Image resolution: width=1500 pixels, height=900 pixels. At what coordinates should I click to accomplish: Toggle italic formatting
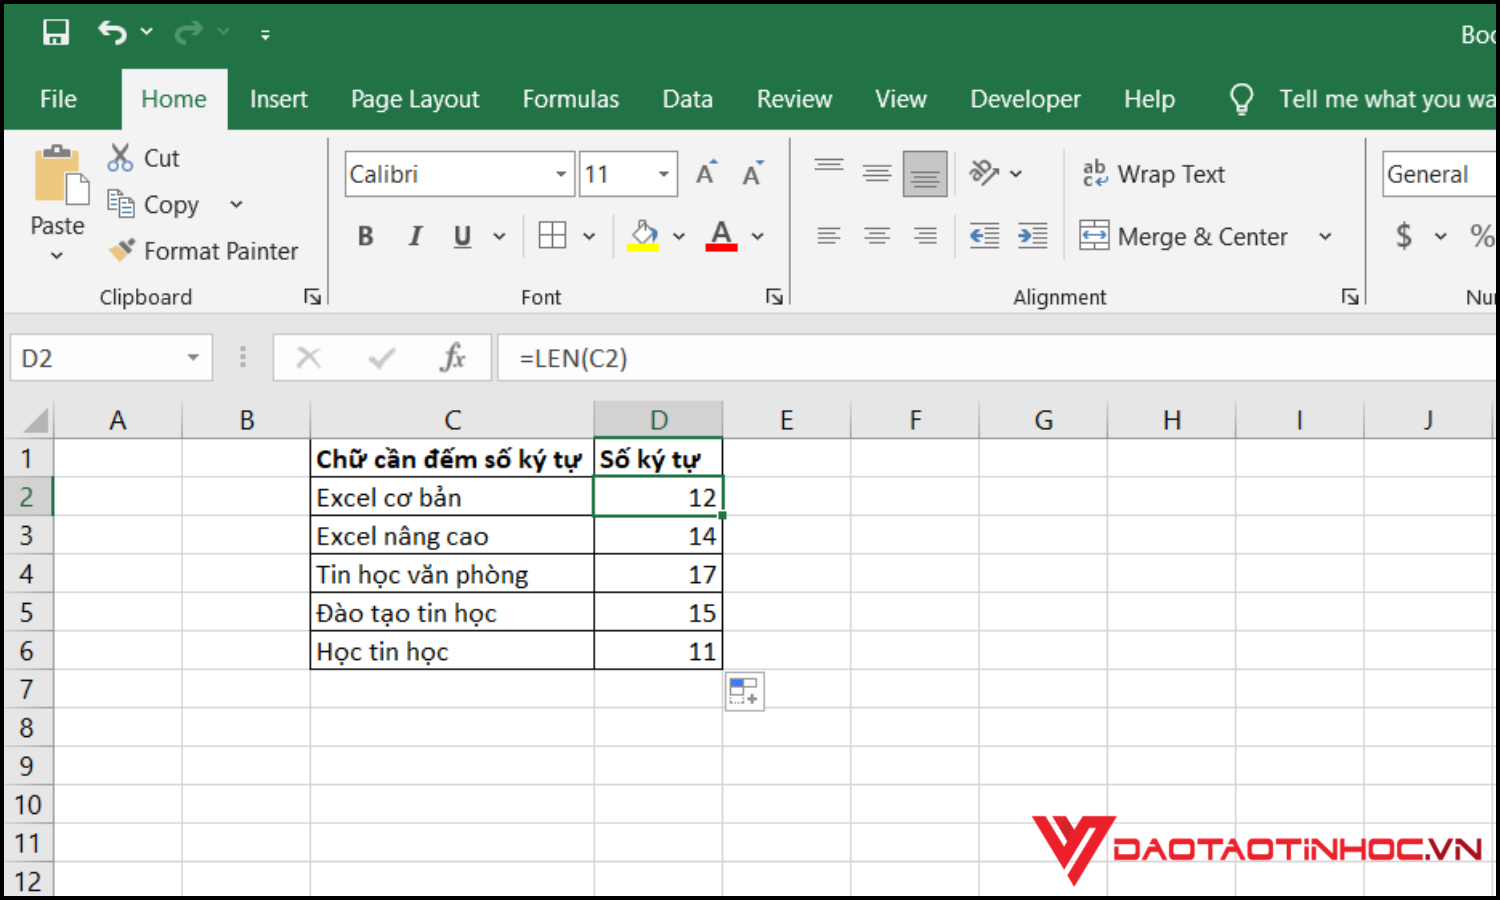pos(415,236)
